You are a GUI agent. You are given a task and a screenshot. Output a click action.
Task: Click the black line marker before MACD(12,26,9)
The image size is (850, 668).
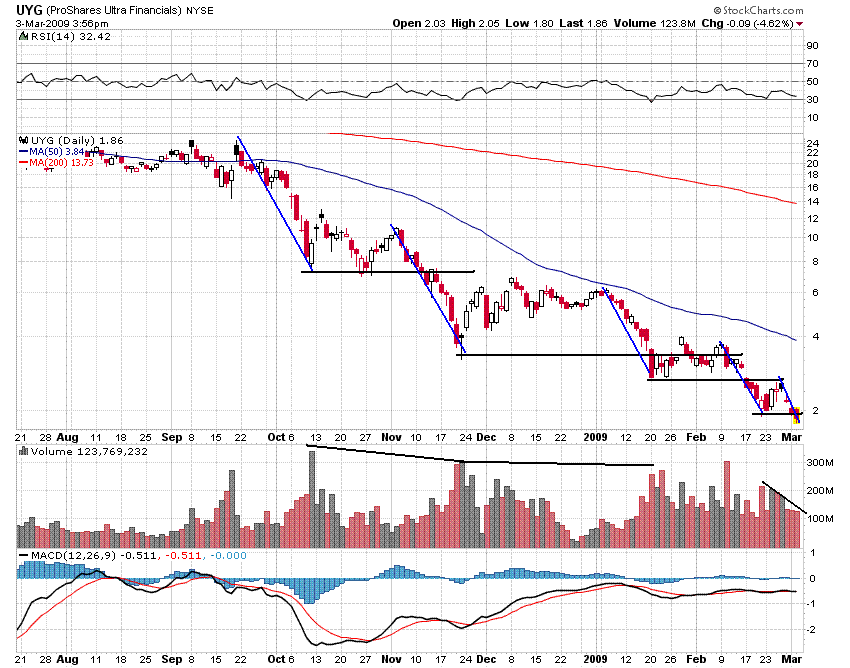click(x=23, y=556)
